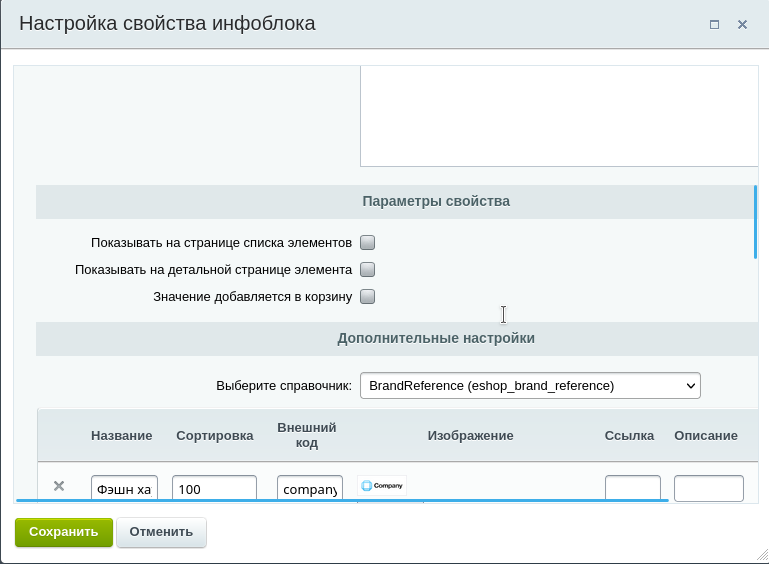Click the Внешний код column header

[x=307, y=435]
